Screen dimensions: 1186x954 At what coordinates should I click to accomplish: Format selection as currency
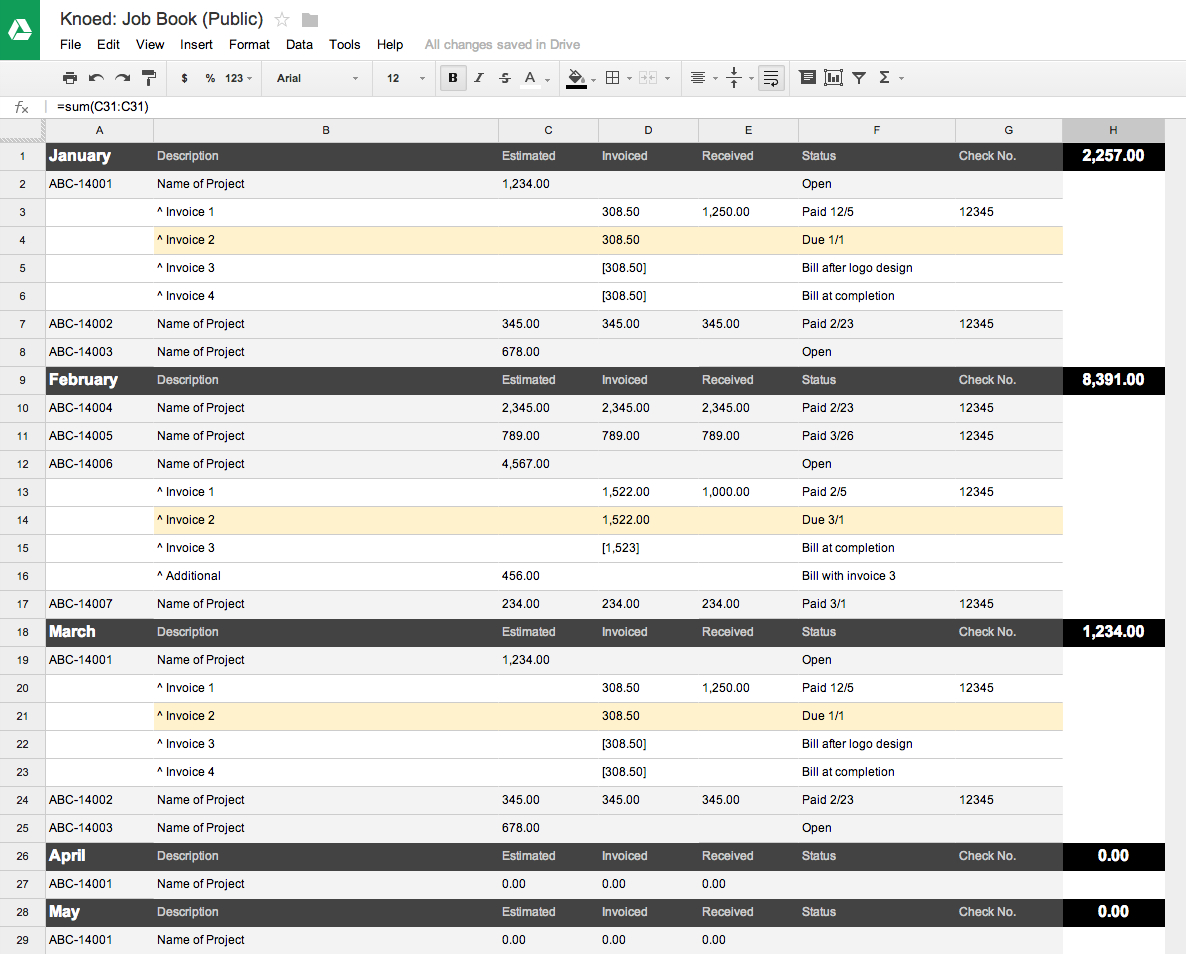[186, 78]
